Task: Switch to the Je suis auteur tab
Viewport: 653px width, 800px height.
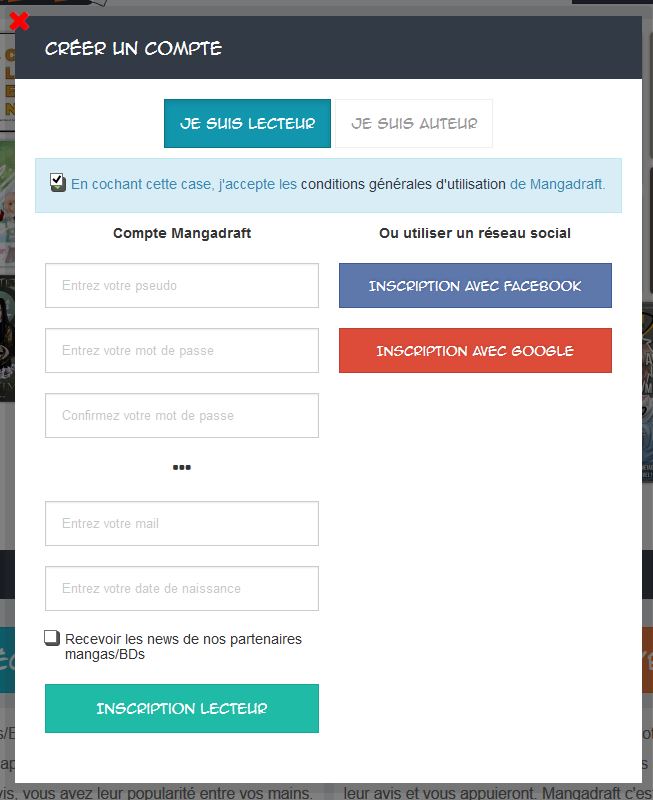Action: pos(414,123)
